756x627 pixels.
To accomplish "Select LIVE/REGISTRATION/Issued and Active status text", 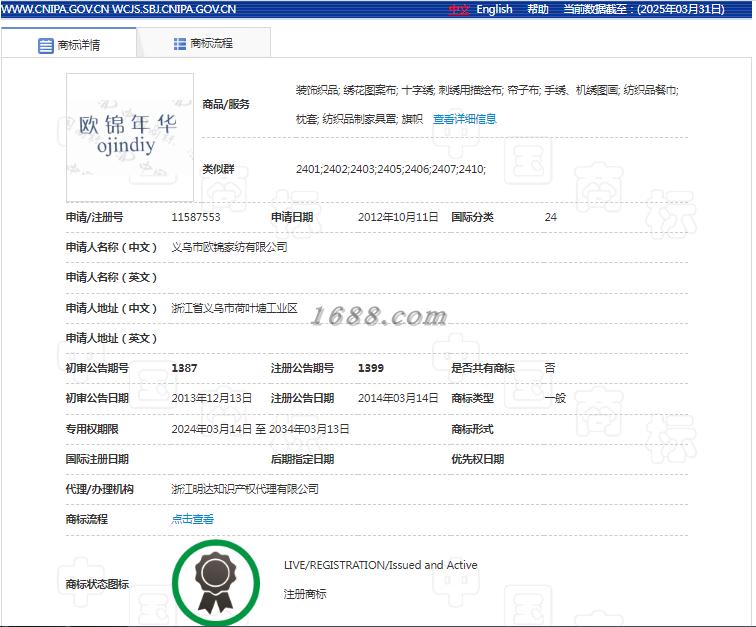I will [x=380, y=565].
